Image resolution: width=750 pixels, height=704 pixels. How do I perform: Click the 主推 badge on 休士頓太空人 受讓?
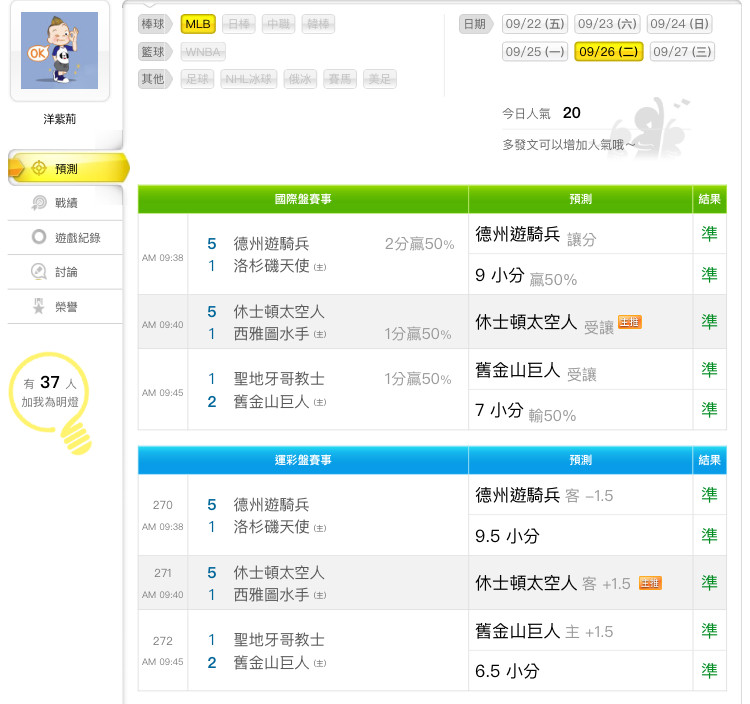click(629, 322)
